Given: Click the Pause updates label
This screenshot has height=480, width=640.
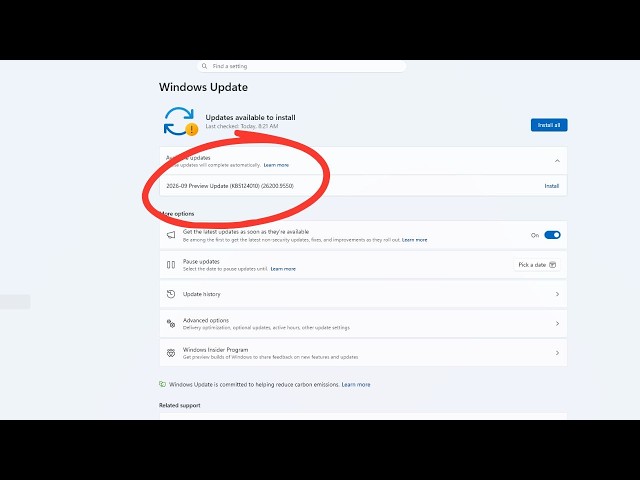Looking at the screenshot, I should pyautogui.click(x=201, y=262).
